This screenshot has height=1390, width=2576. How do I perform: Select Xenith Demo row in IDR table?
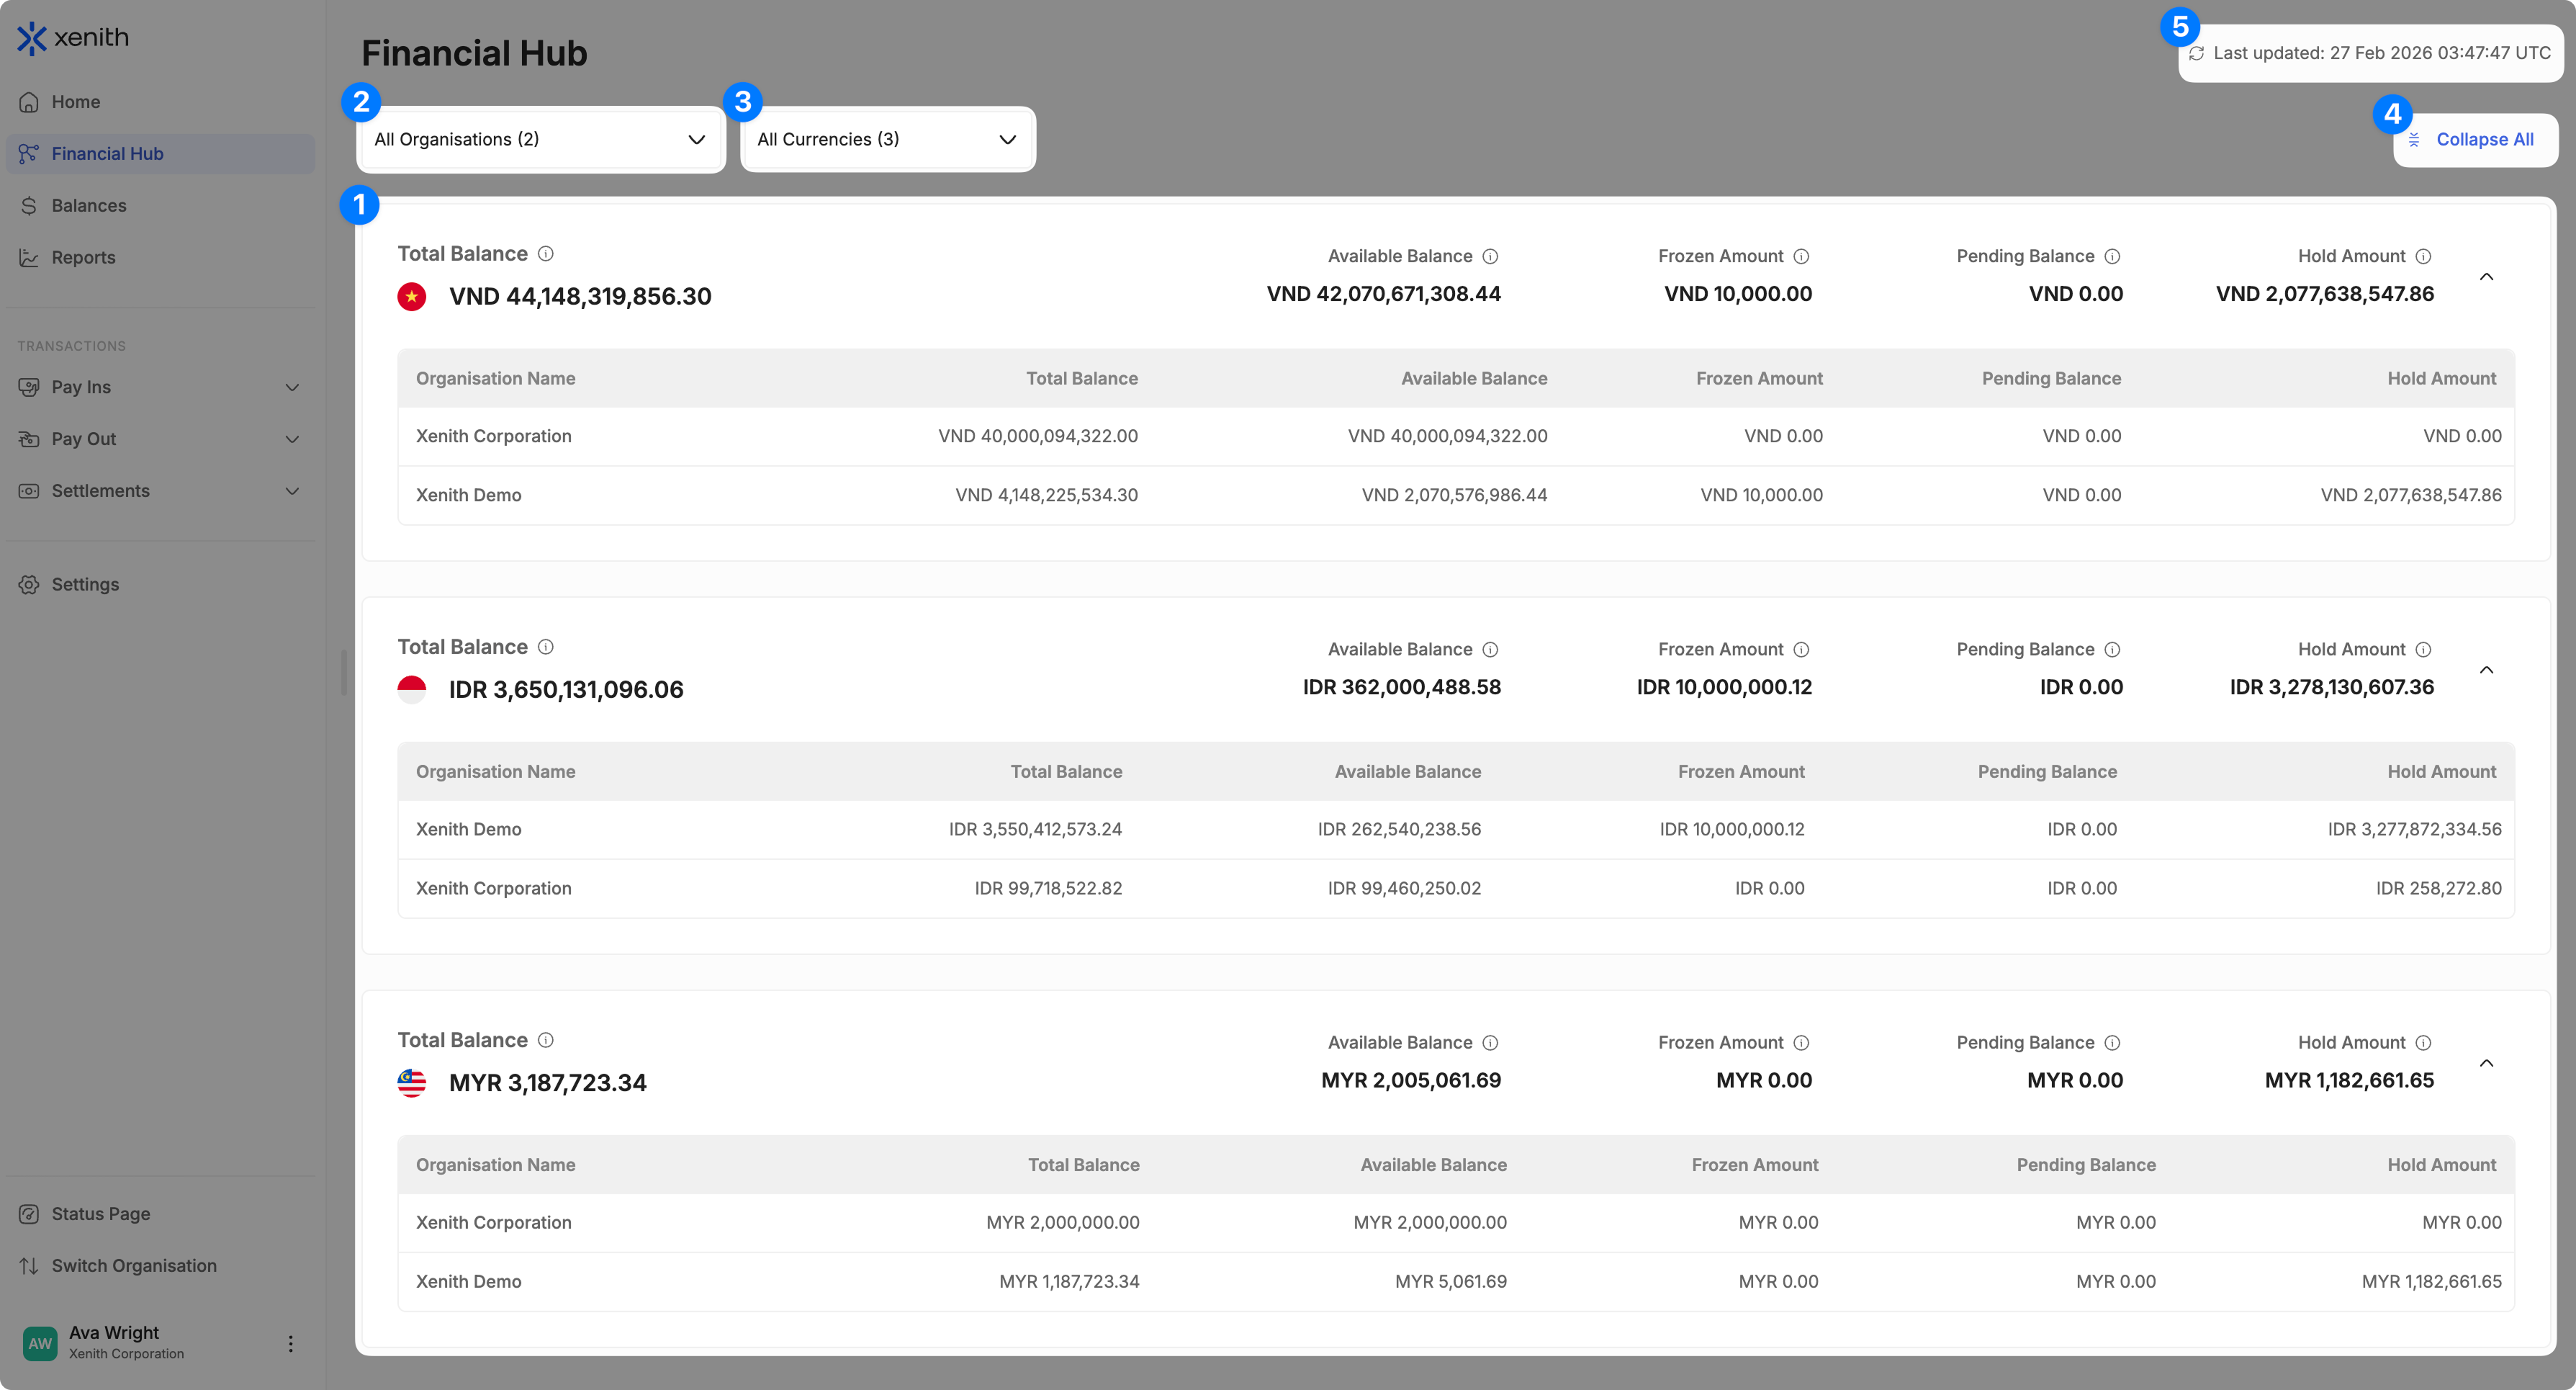coord(469,830)
